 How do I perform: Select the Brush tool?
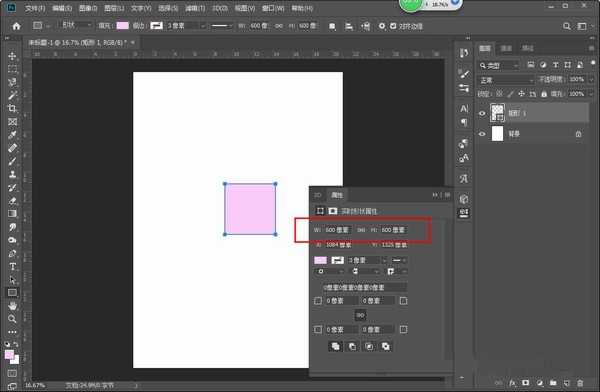[x=12, y=161]
